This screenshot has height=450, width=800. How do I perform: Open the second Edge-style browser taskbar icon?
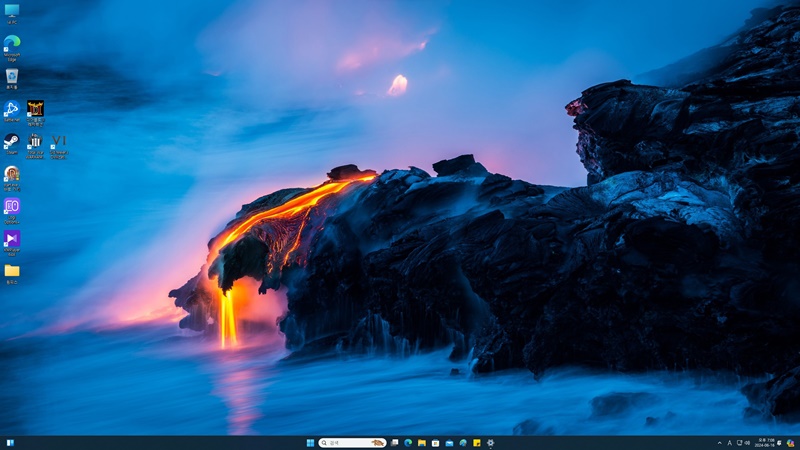tap(463, 443)
